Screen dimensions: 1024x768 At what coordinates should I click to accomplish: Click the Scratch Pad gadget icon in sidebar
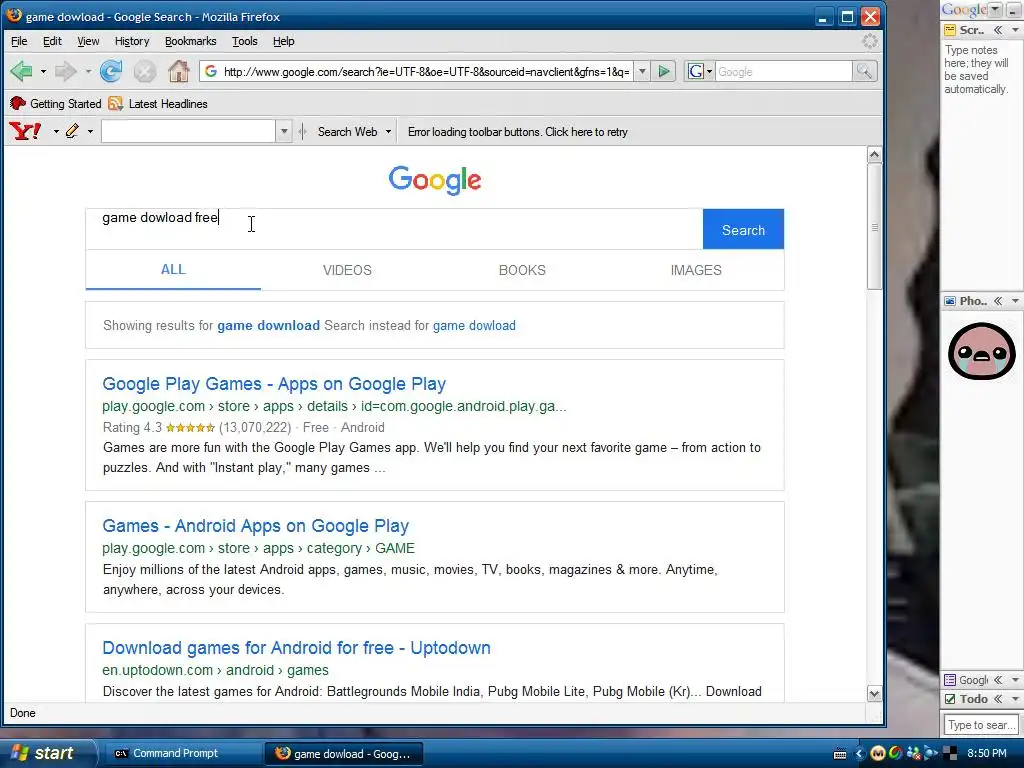tap(950, 30)
